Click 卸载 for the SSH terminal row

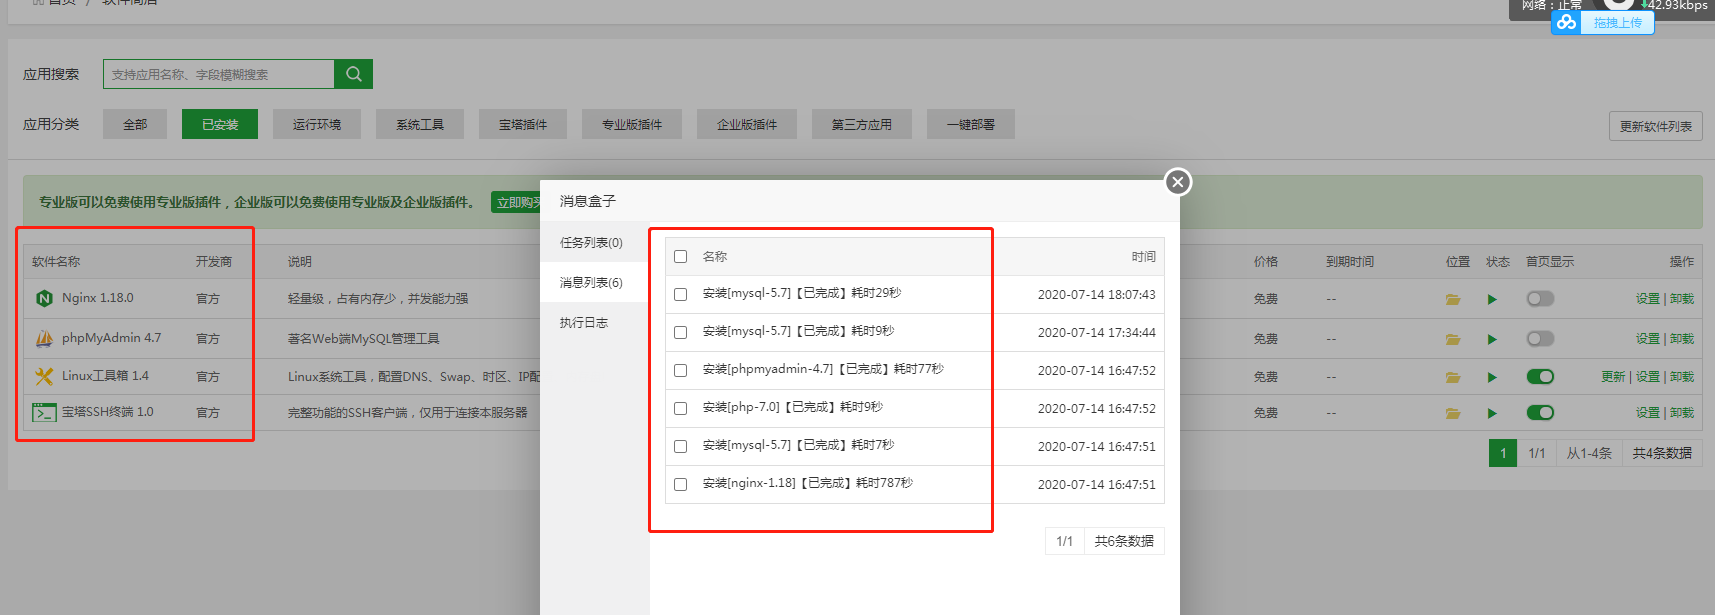(x=1682, y=413)
